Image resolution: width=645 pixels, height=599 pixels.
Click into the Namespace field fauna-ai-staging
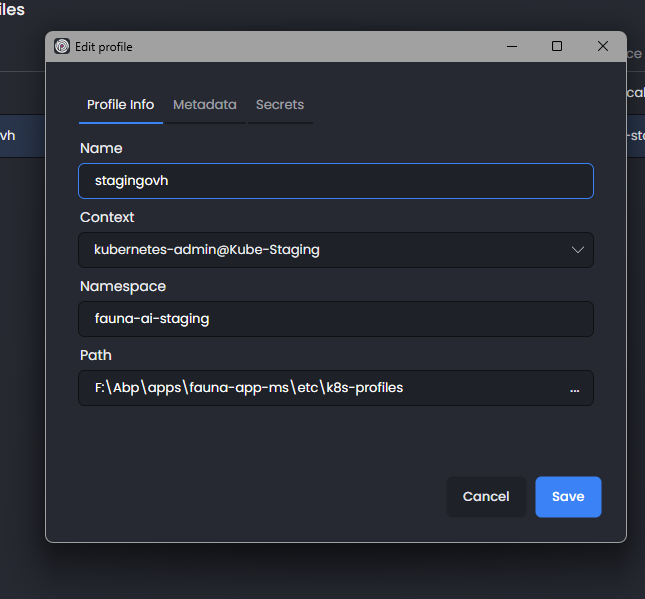[x=335, y=319]
